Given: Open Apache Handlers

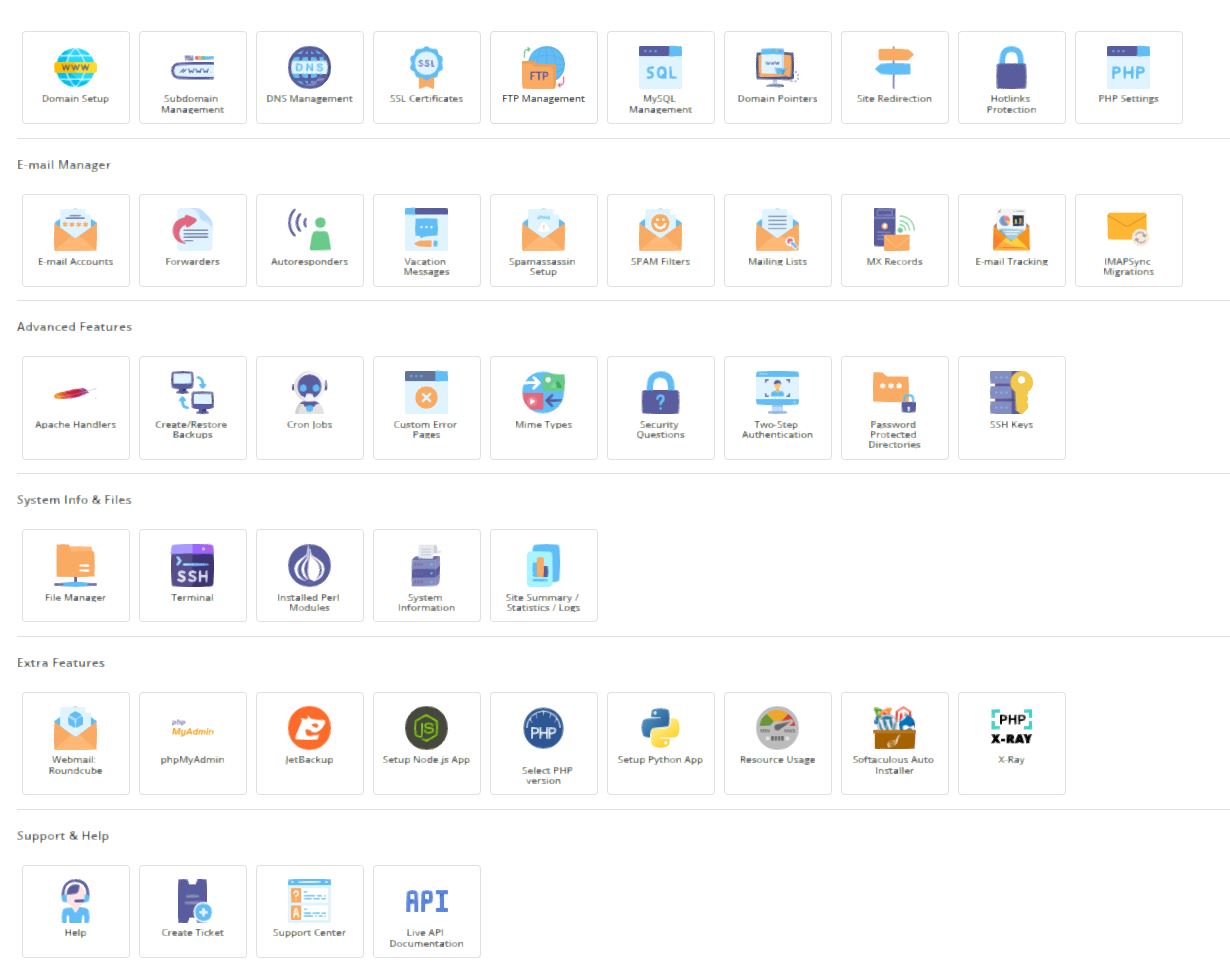Looking at the screenshot, I should tap(76, 408).
